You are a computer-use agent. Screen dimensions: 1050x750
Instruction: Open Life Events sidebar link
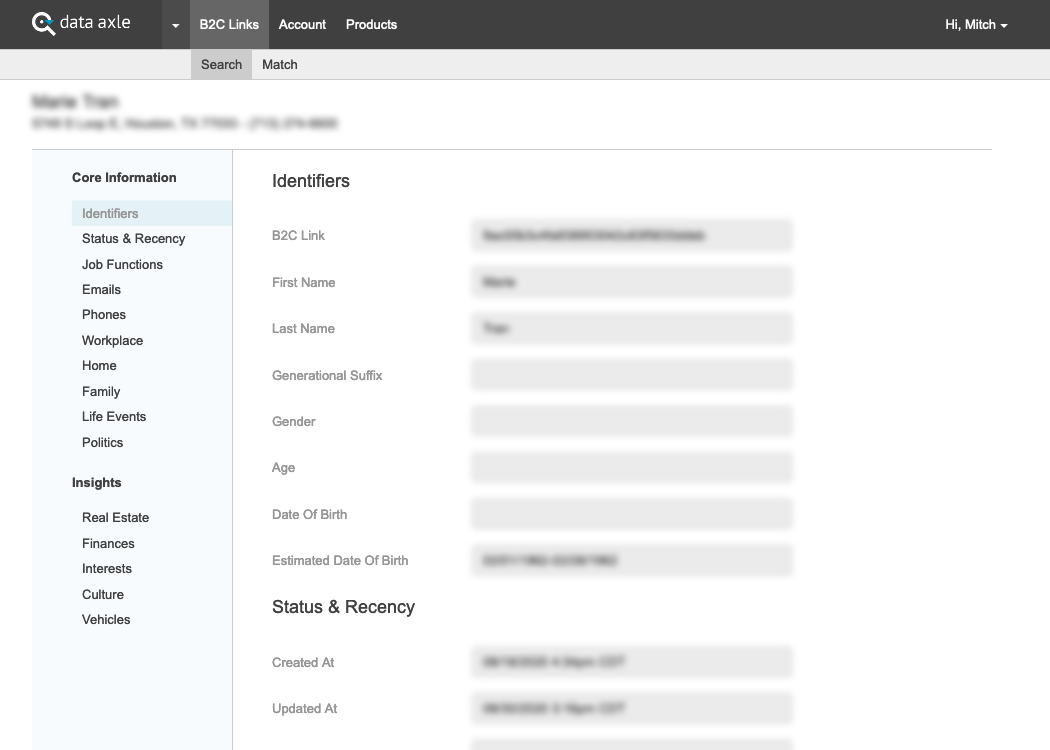pos(114,416)
